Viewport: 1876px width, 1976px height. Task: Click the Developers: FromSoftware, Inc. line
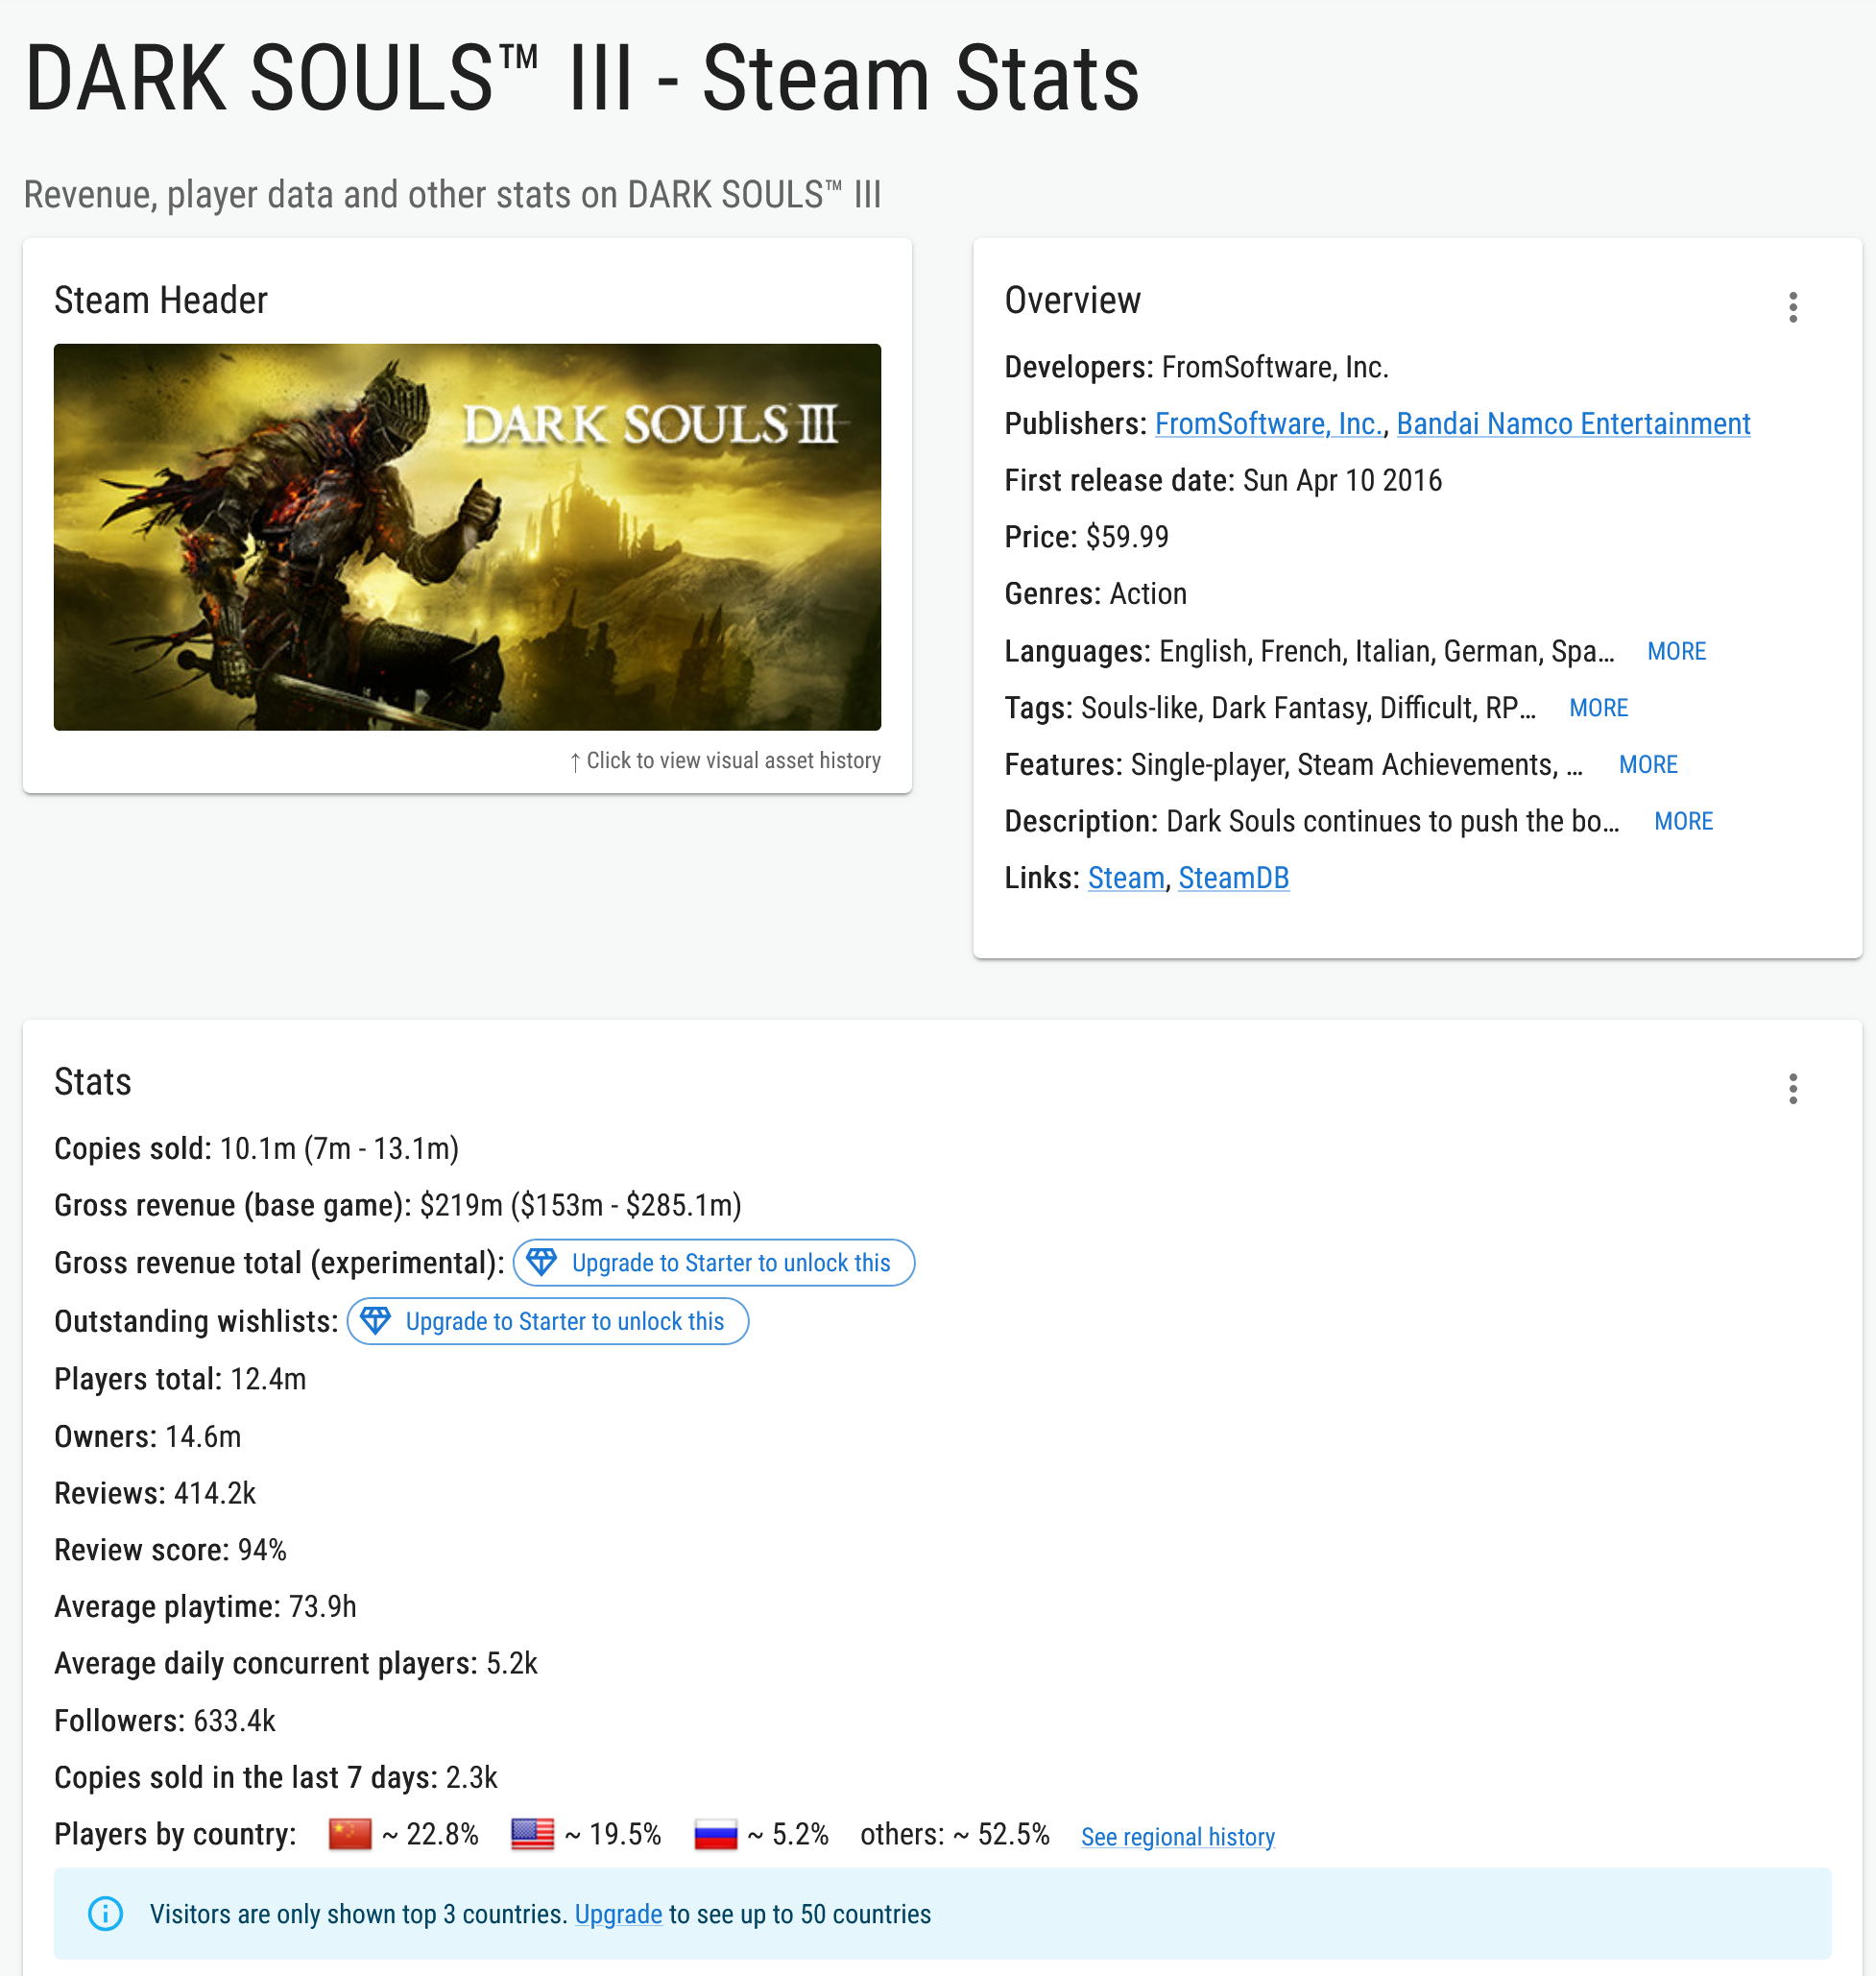click(x=1197, y=367)
